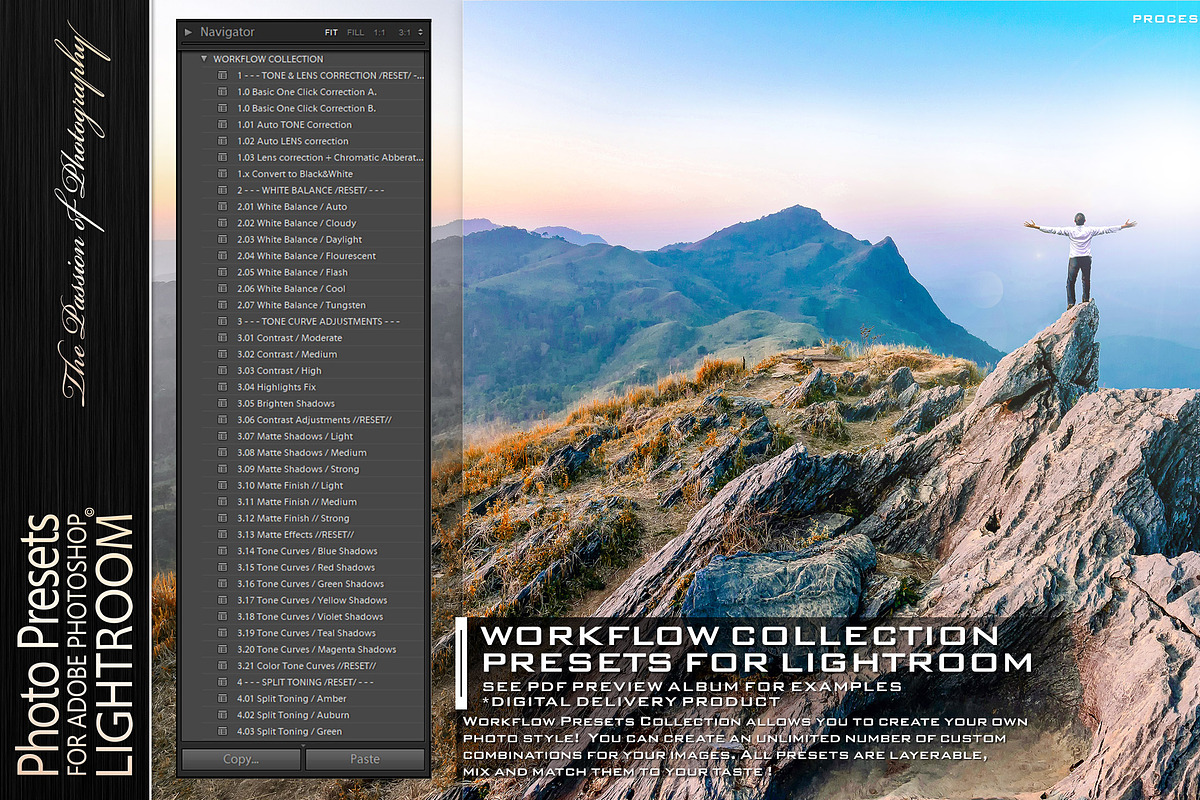Image resolution: width=1200 pixels, height=800 pixels.
Task: Click preset icon for Basic One Click Correction B.
Action: pyautogui.click(x=223, y=108)
